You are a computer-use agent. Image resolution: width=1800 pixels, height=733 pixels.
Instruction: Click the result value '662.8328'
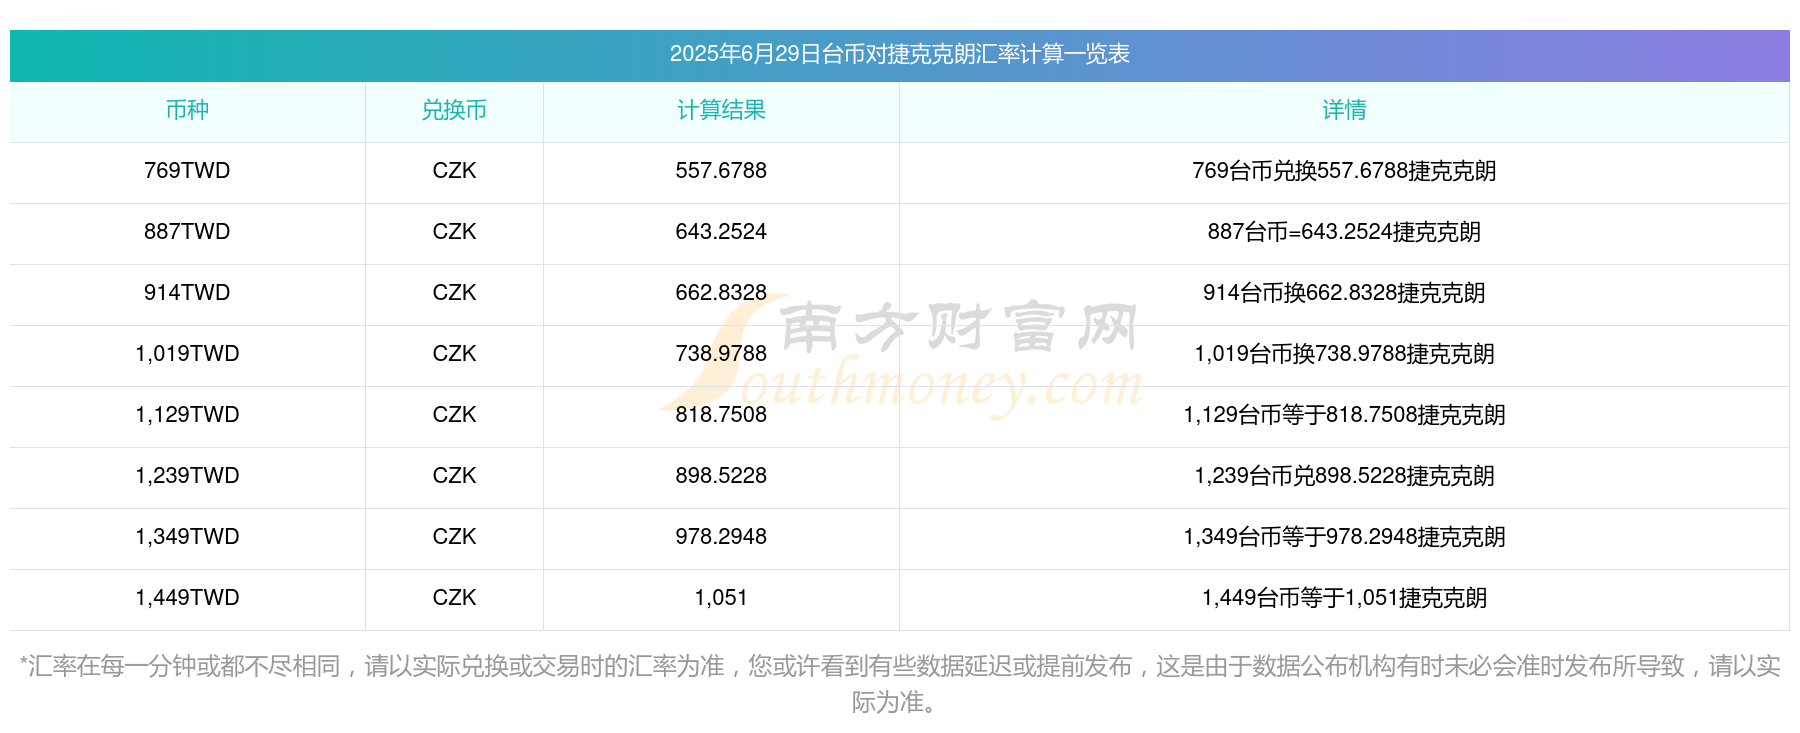tap(721, 293)
